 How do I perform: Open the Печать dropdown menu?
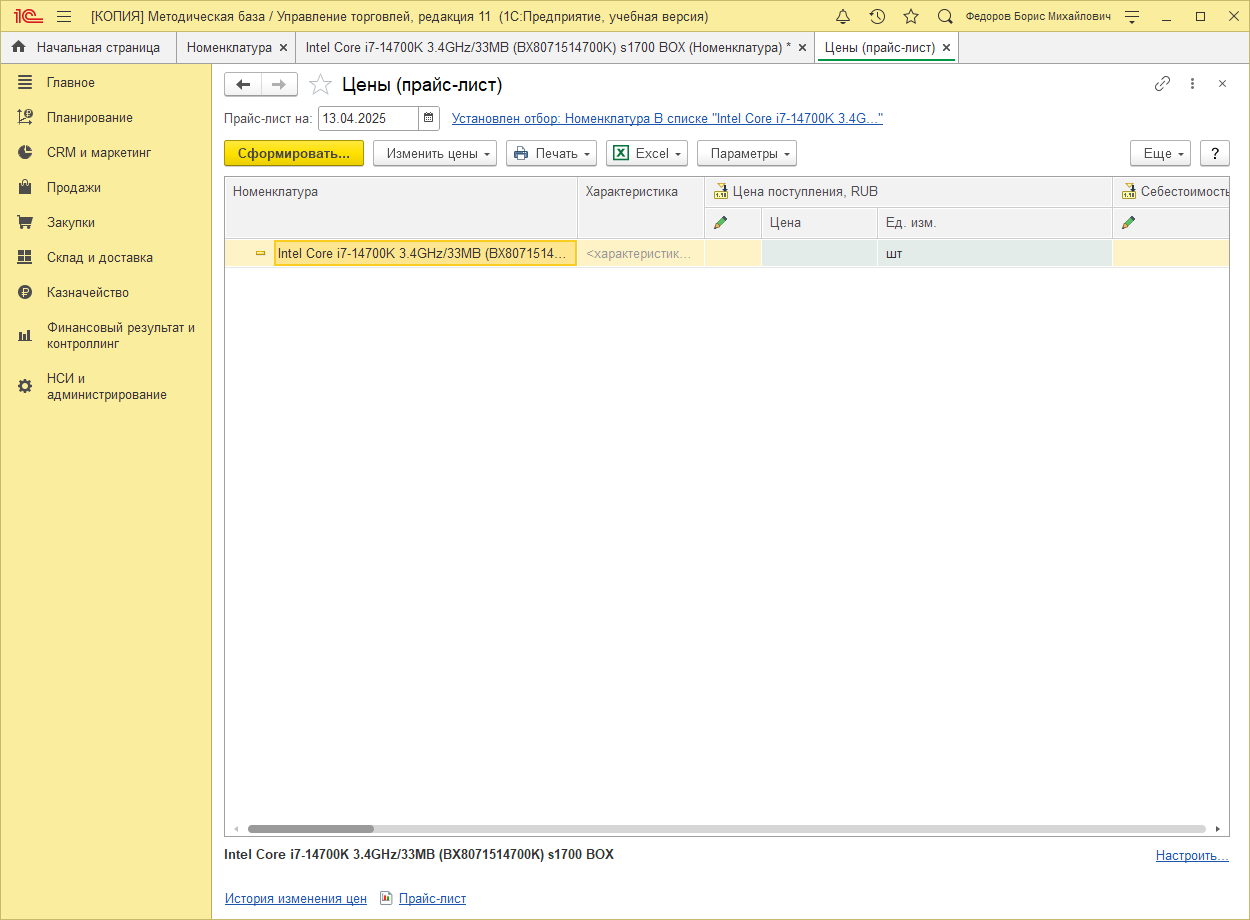coord(551,153)
